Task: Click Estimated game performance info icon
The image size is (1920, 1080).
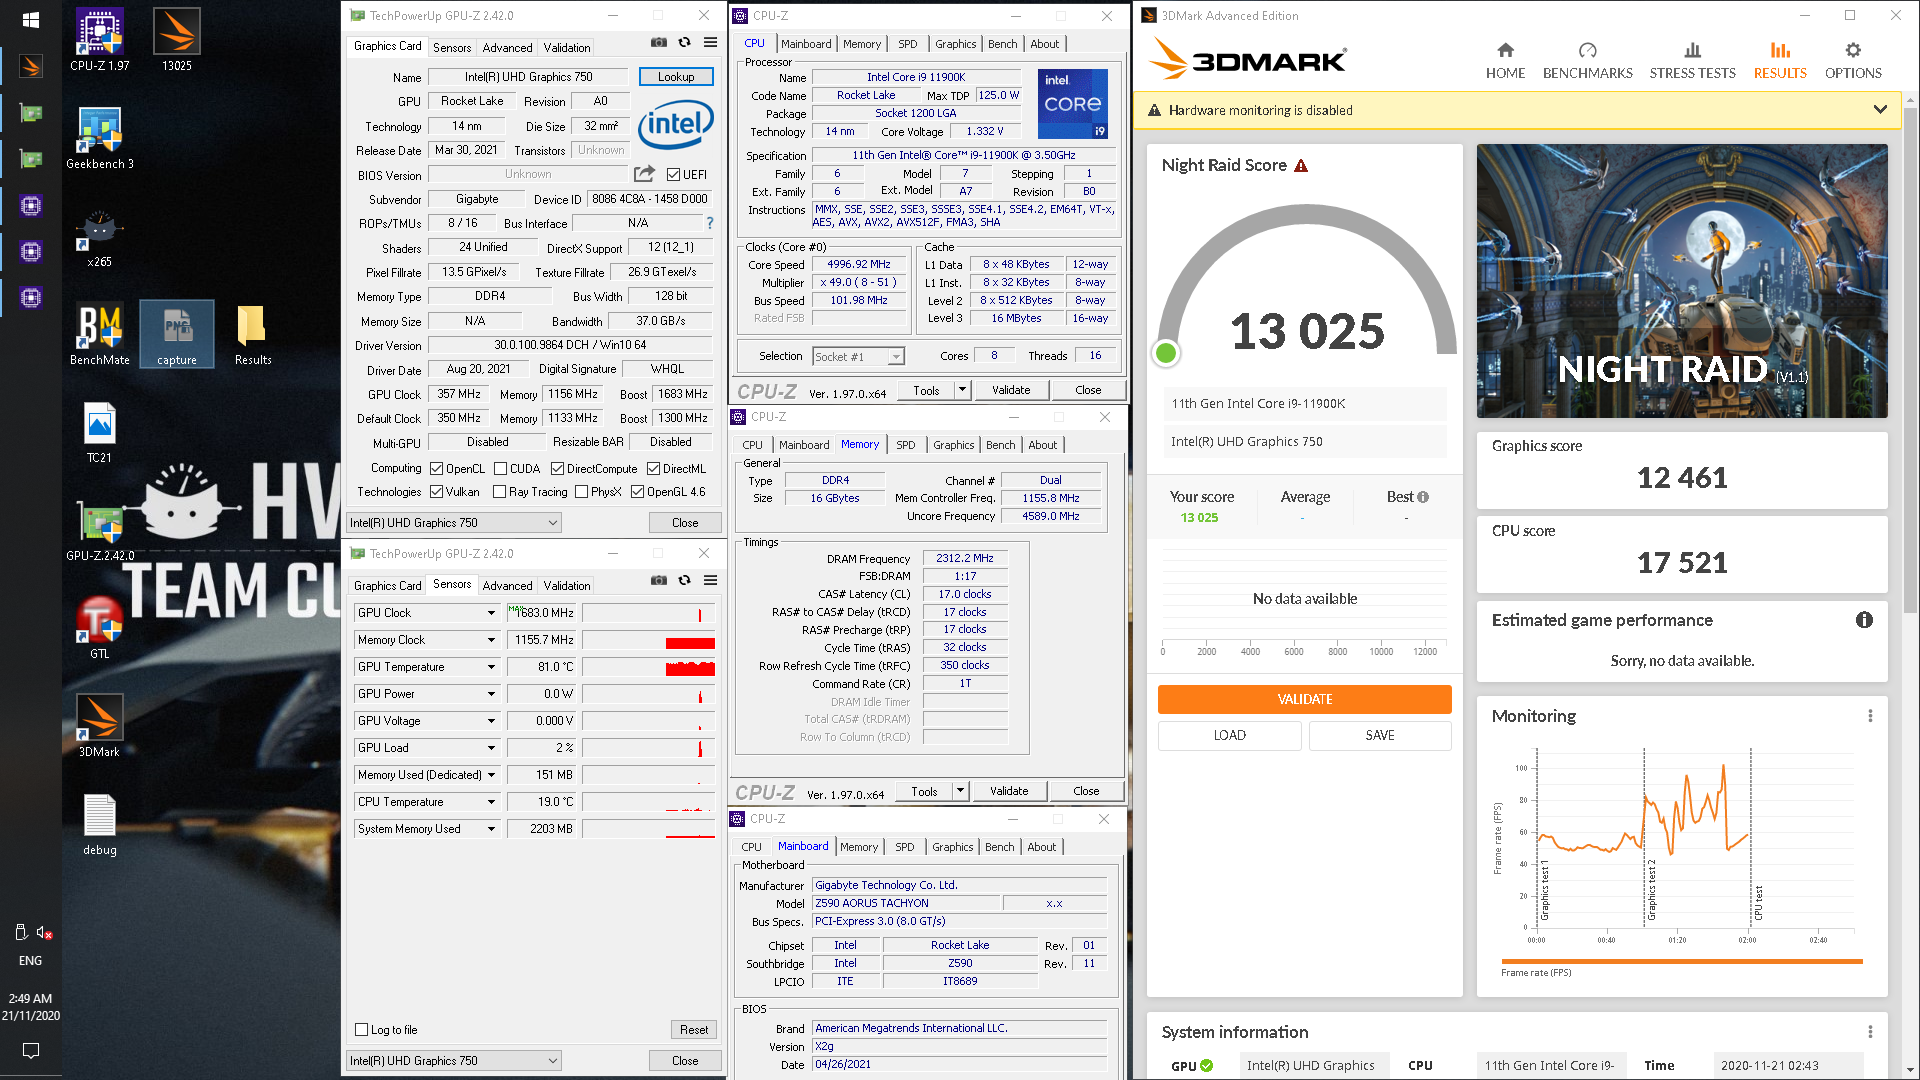Action: pyautogui.click(x=1864, y=620)
